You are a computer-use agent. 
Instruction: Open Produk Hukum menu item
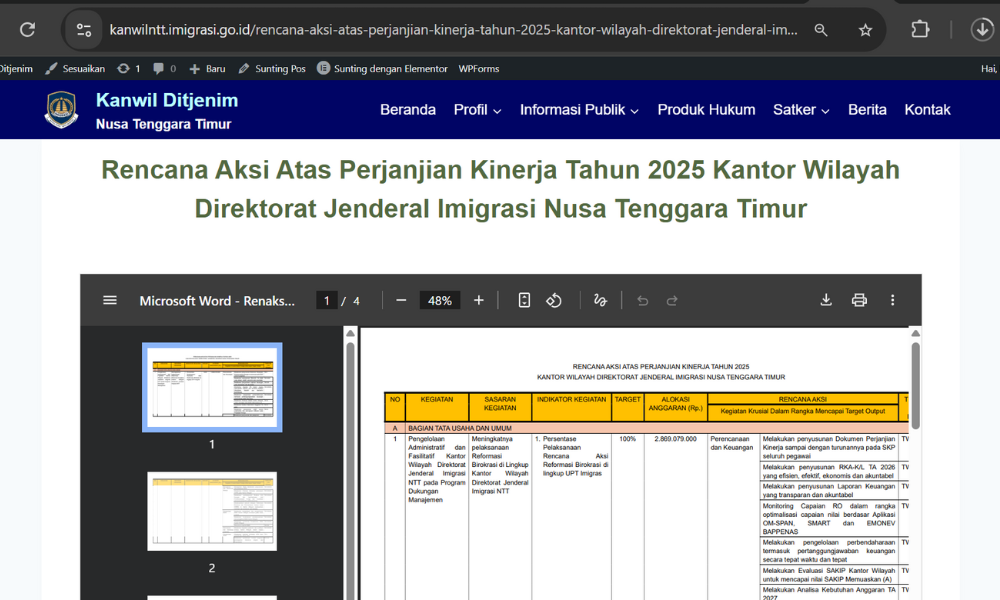[x=706, y=110]
